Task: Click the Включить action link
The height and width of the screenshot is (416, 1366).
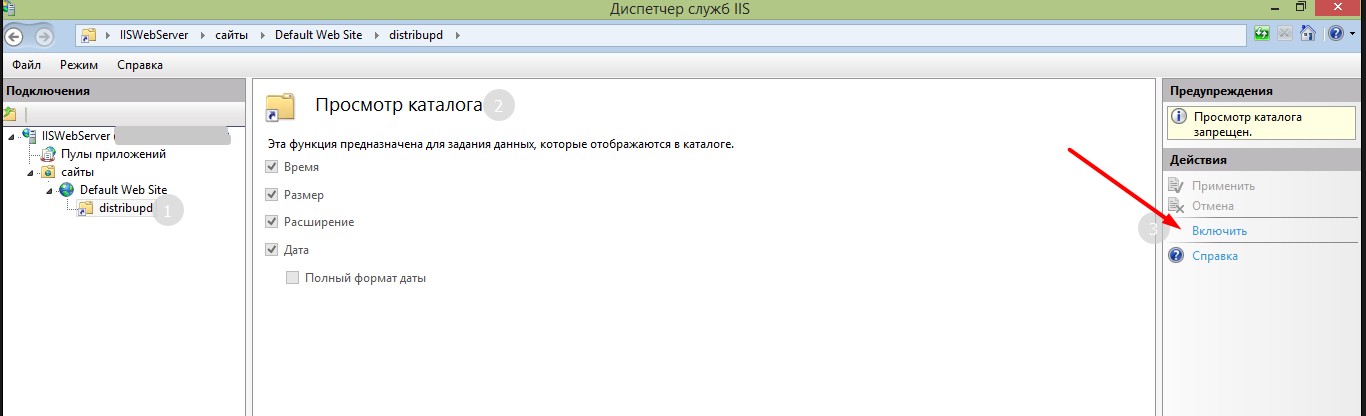Action: coord(1219,231)
